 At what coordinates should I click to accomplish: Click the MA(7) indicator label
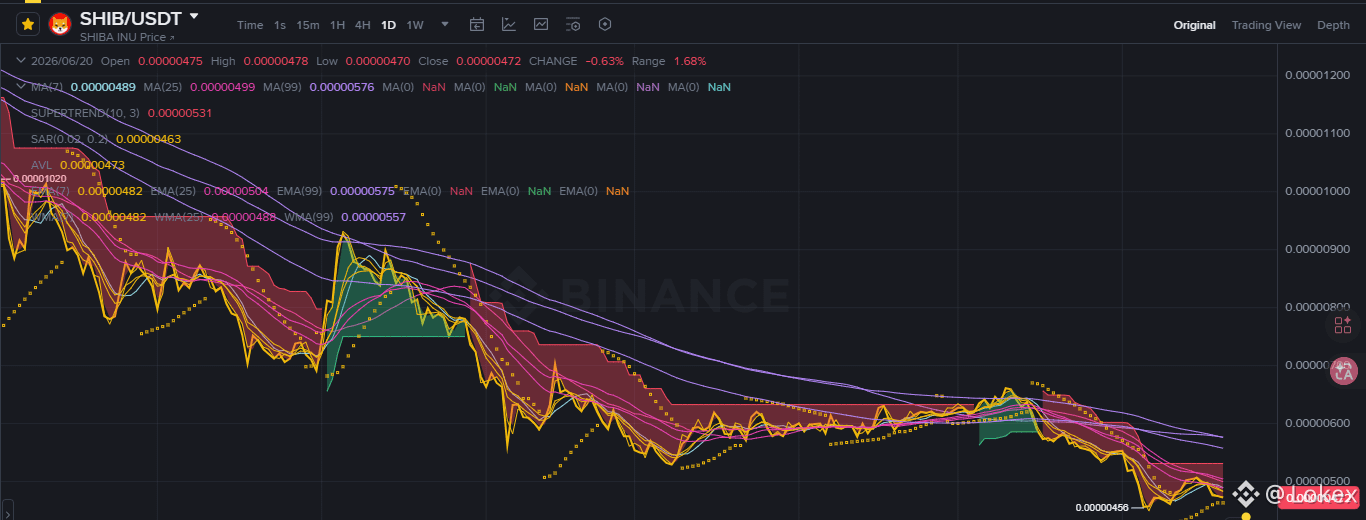click(x=47, y=87)
